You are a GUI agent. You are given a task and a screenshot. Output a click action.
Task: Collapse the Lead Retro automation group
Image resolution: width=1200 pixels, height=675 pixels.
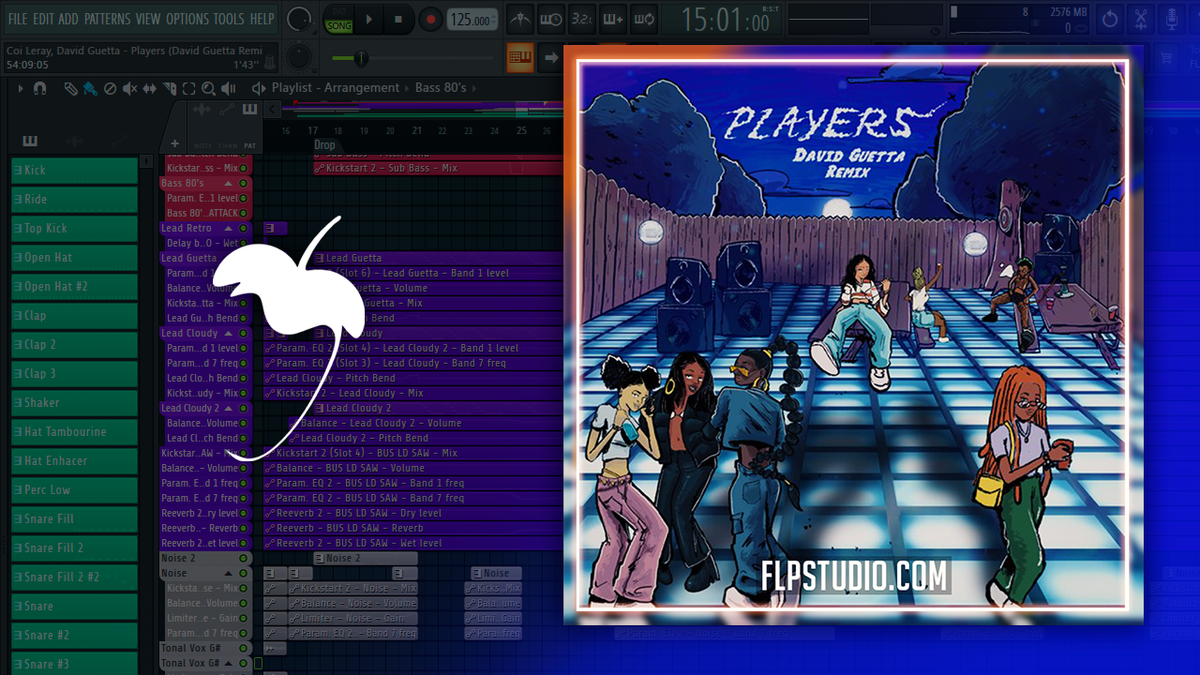point(228,228)
